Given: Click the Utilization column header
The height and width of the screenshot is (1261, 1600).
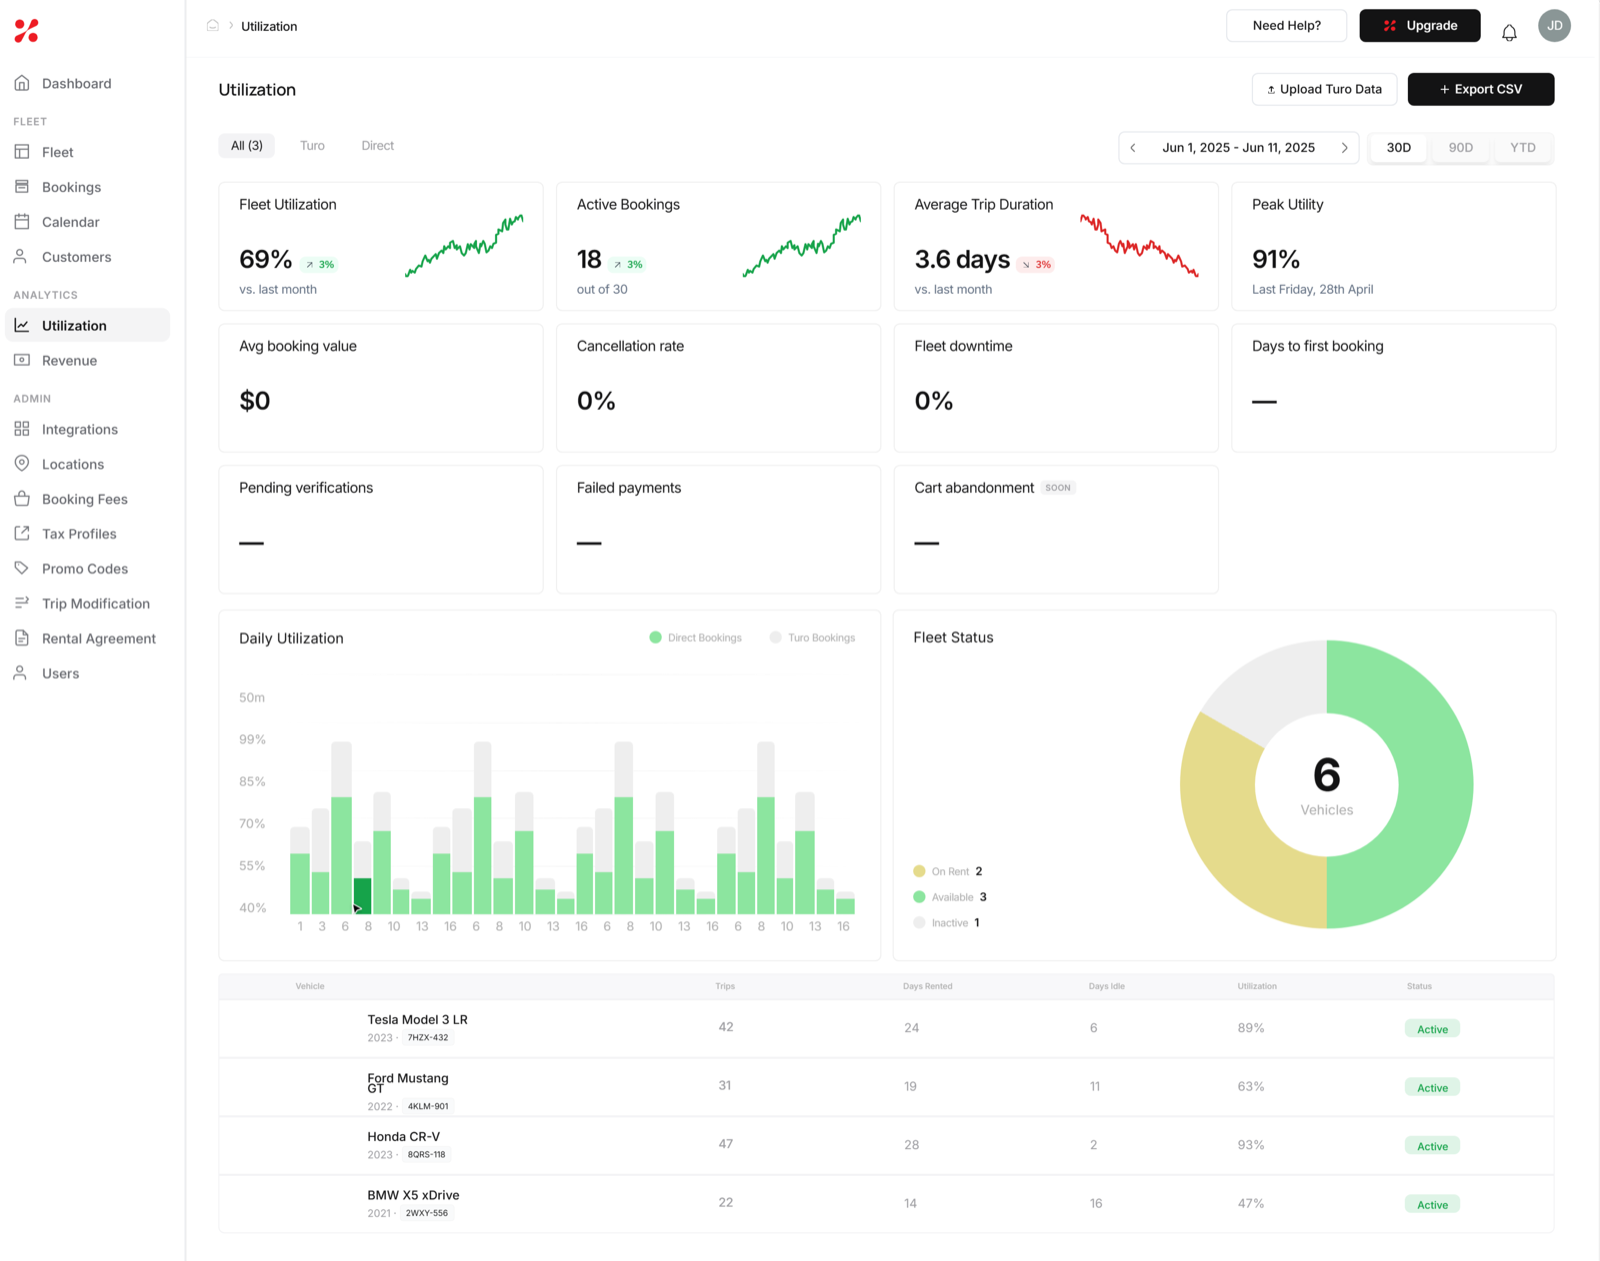Looking at the screenshot, I should 1257,987.
